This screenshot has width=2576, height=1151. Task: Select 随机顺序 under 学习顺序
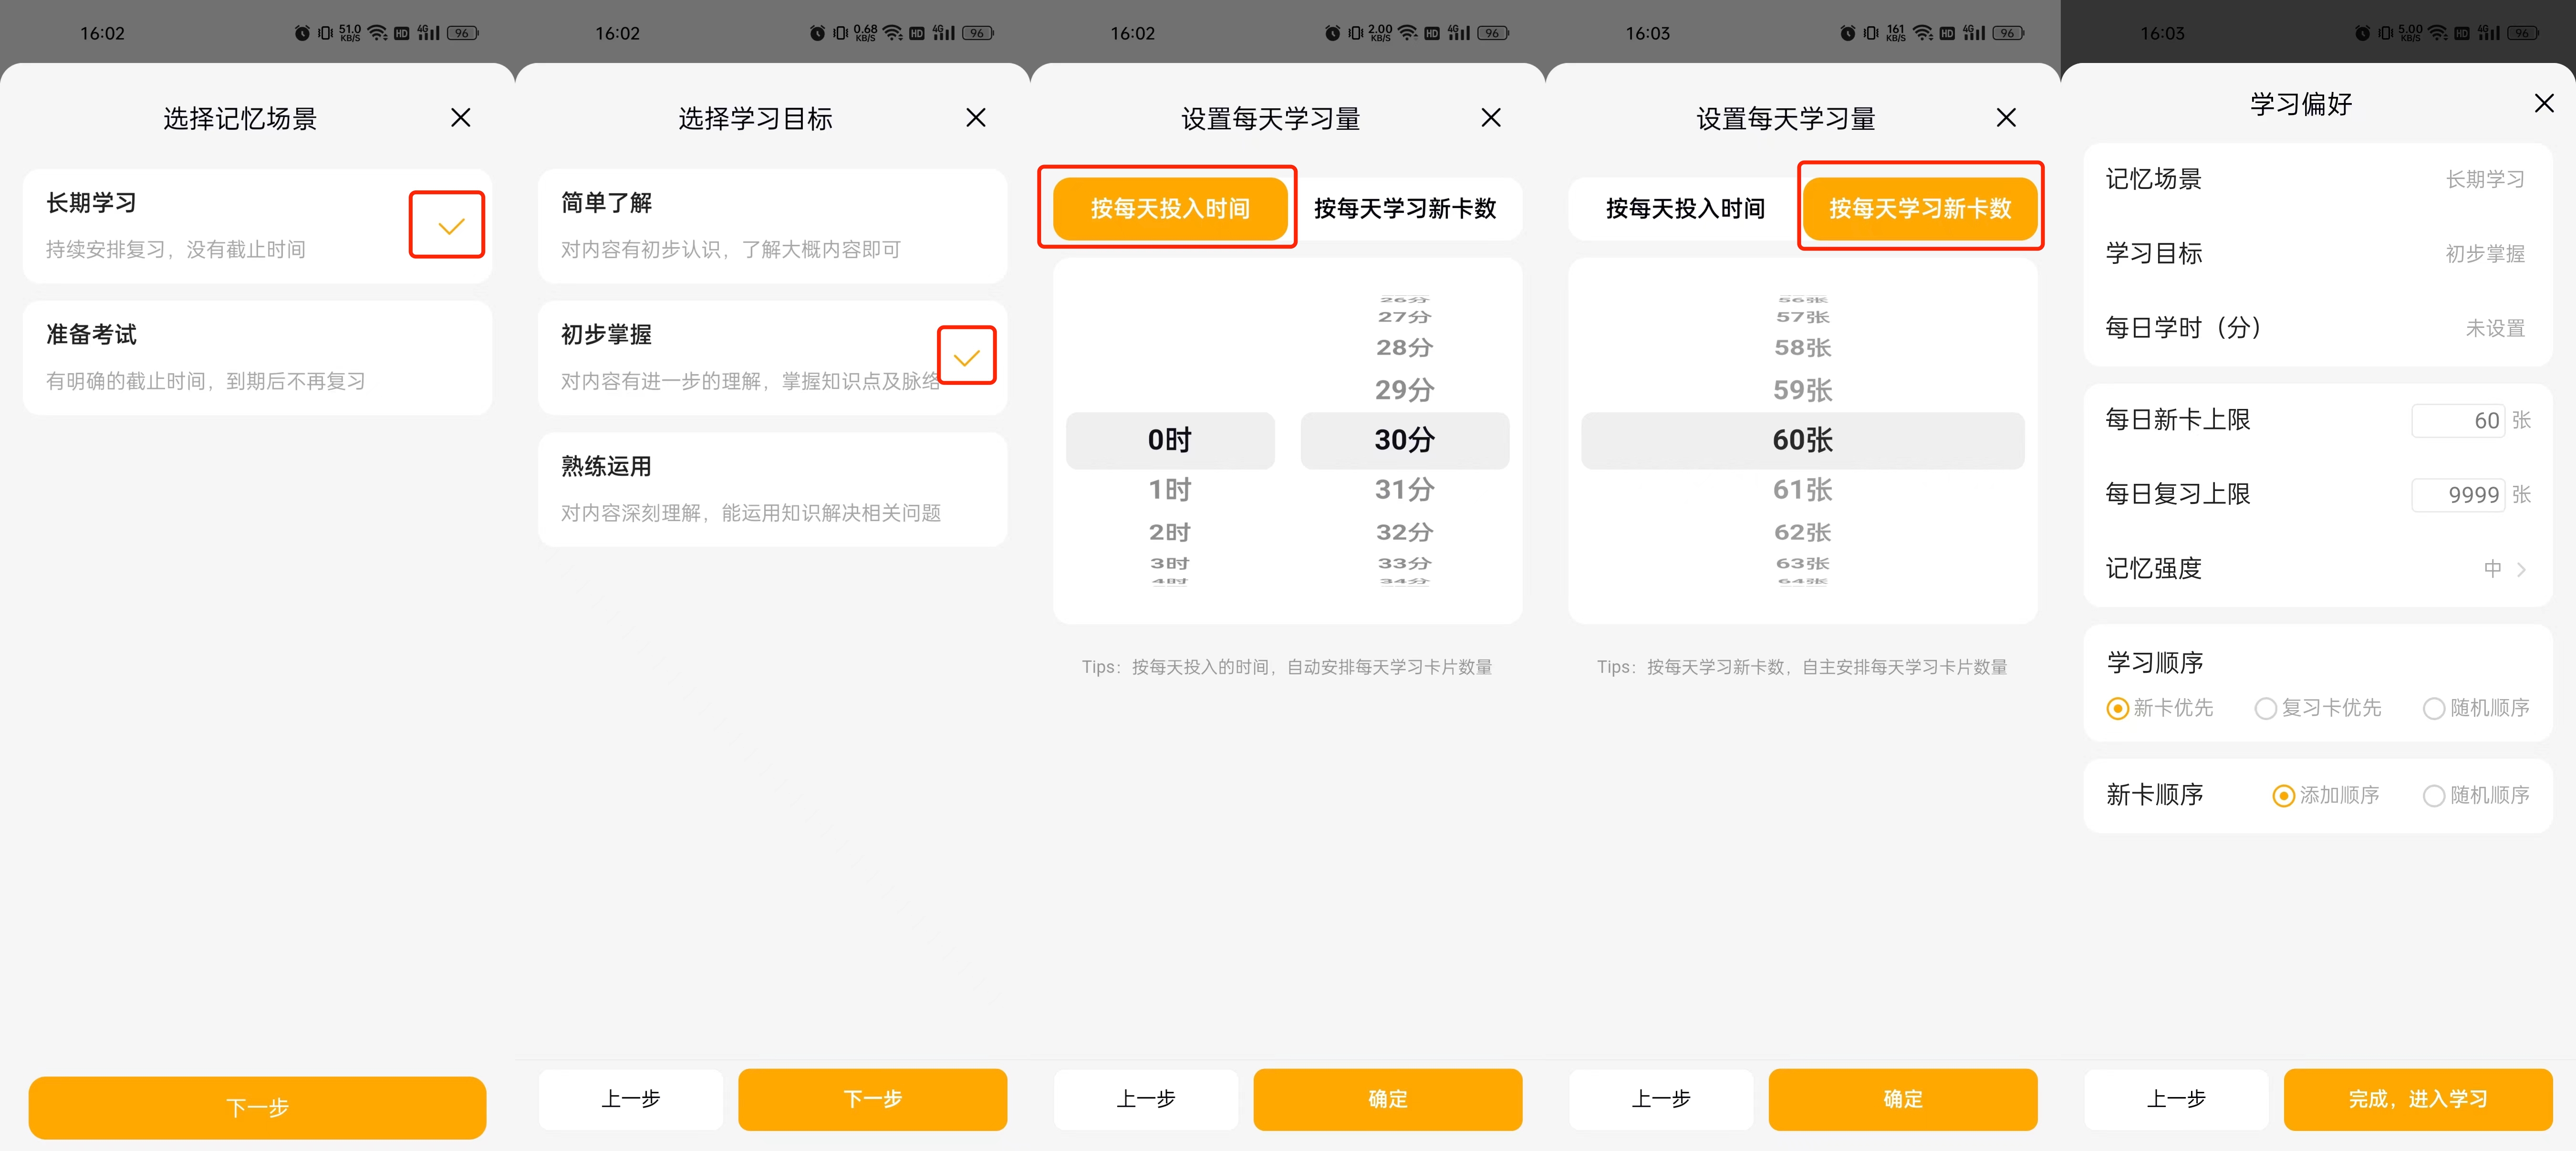tap(2476, 708)
